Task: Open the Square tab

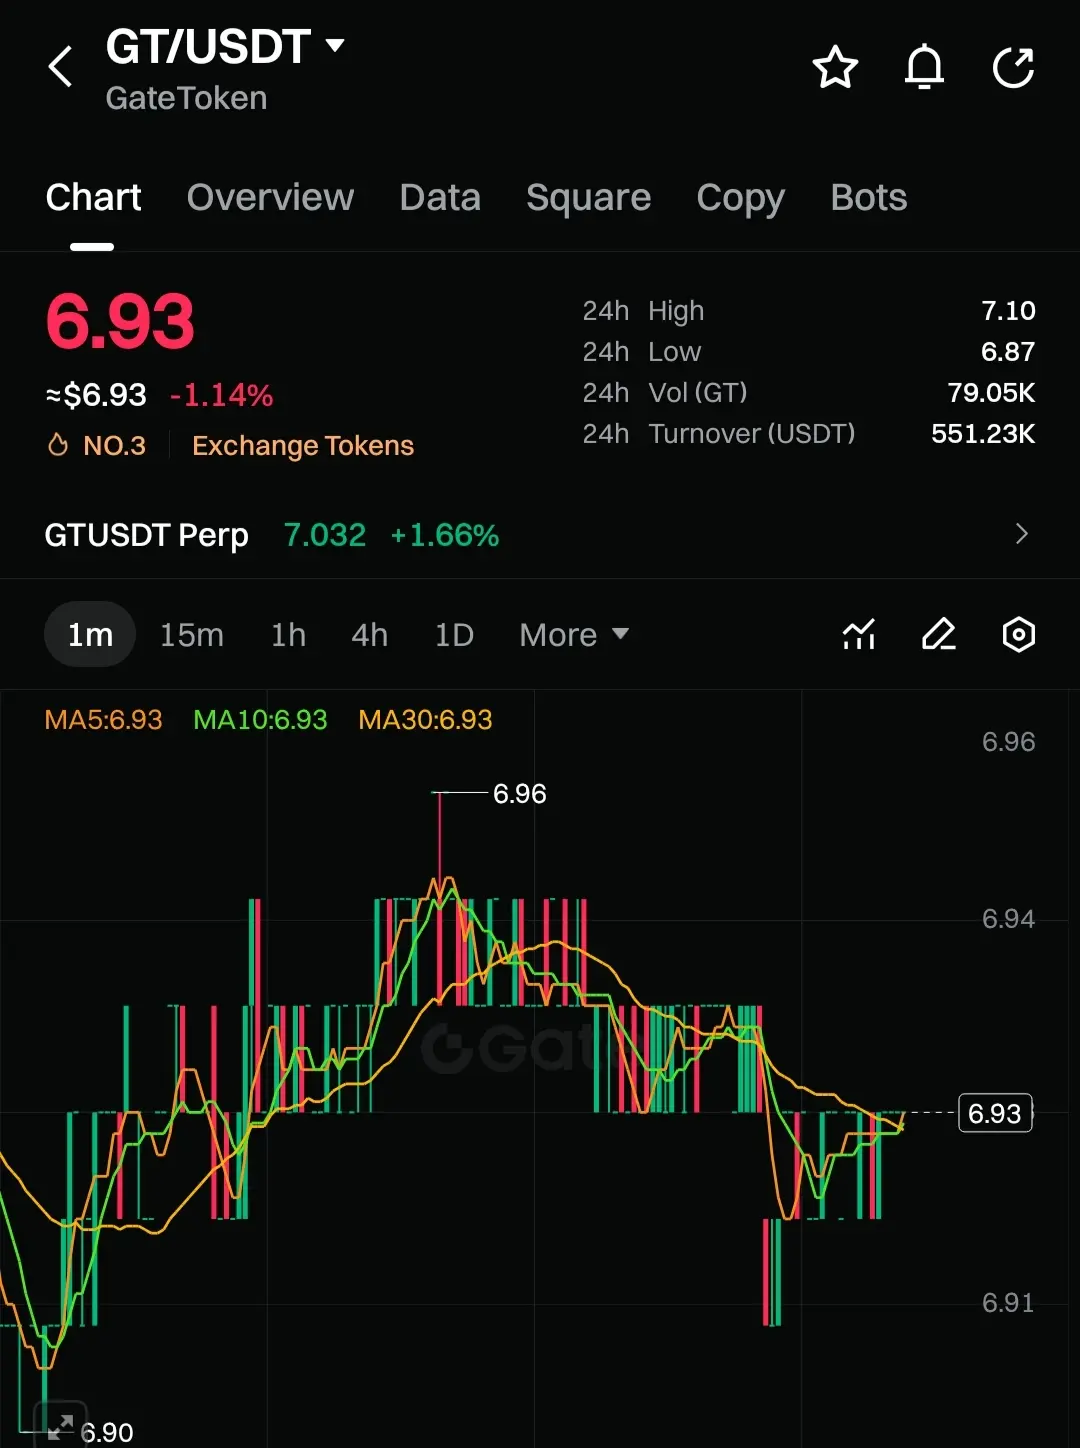Action: tap(588, 198)
